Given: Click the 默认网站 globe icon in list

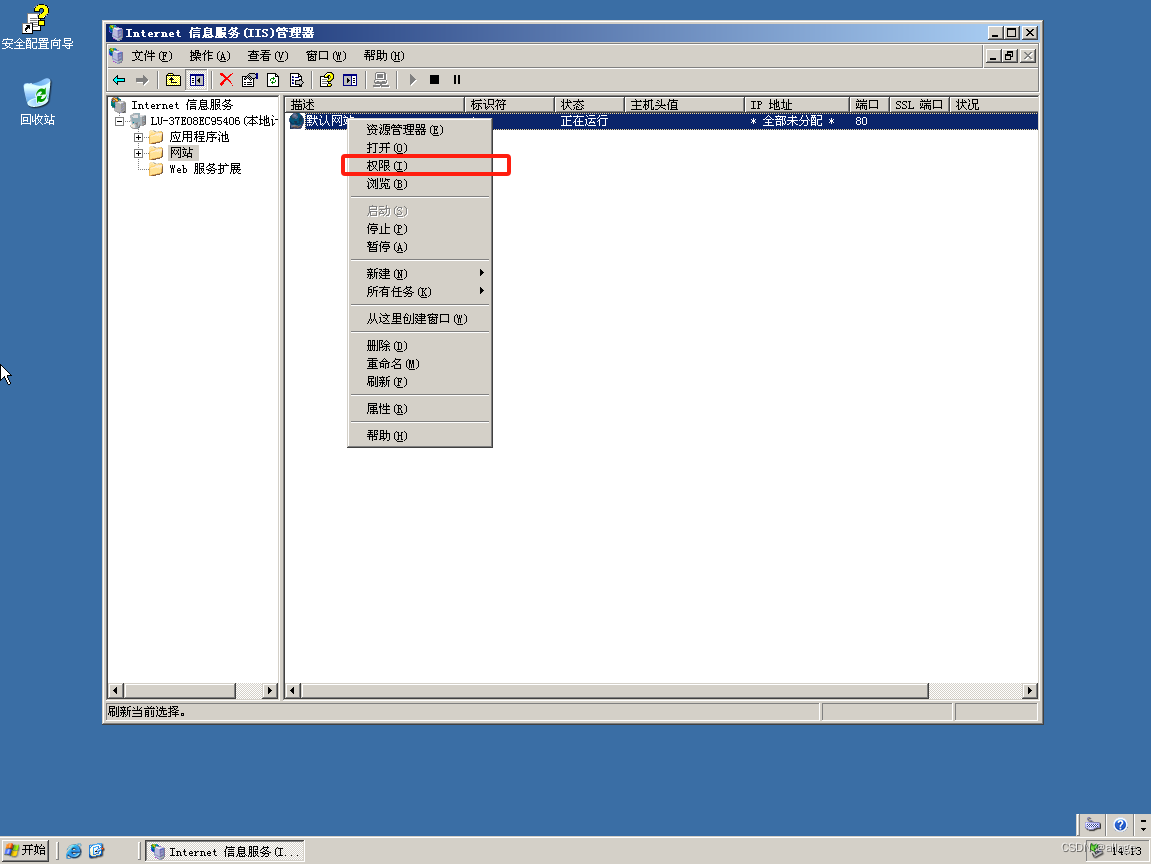Looking at the screenshot, I should coord(297,121).
